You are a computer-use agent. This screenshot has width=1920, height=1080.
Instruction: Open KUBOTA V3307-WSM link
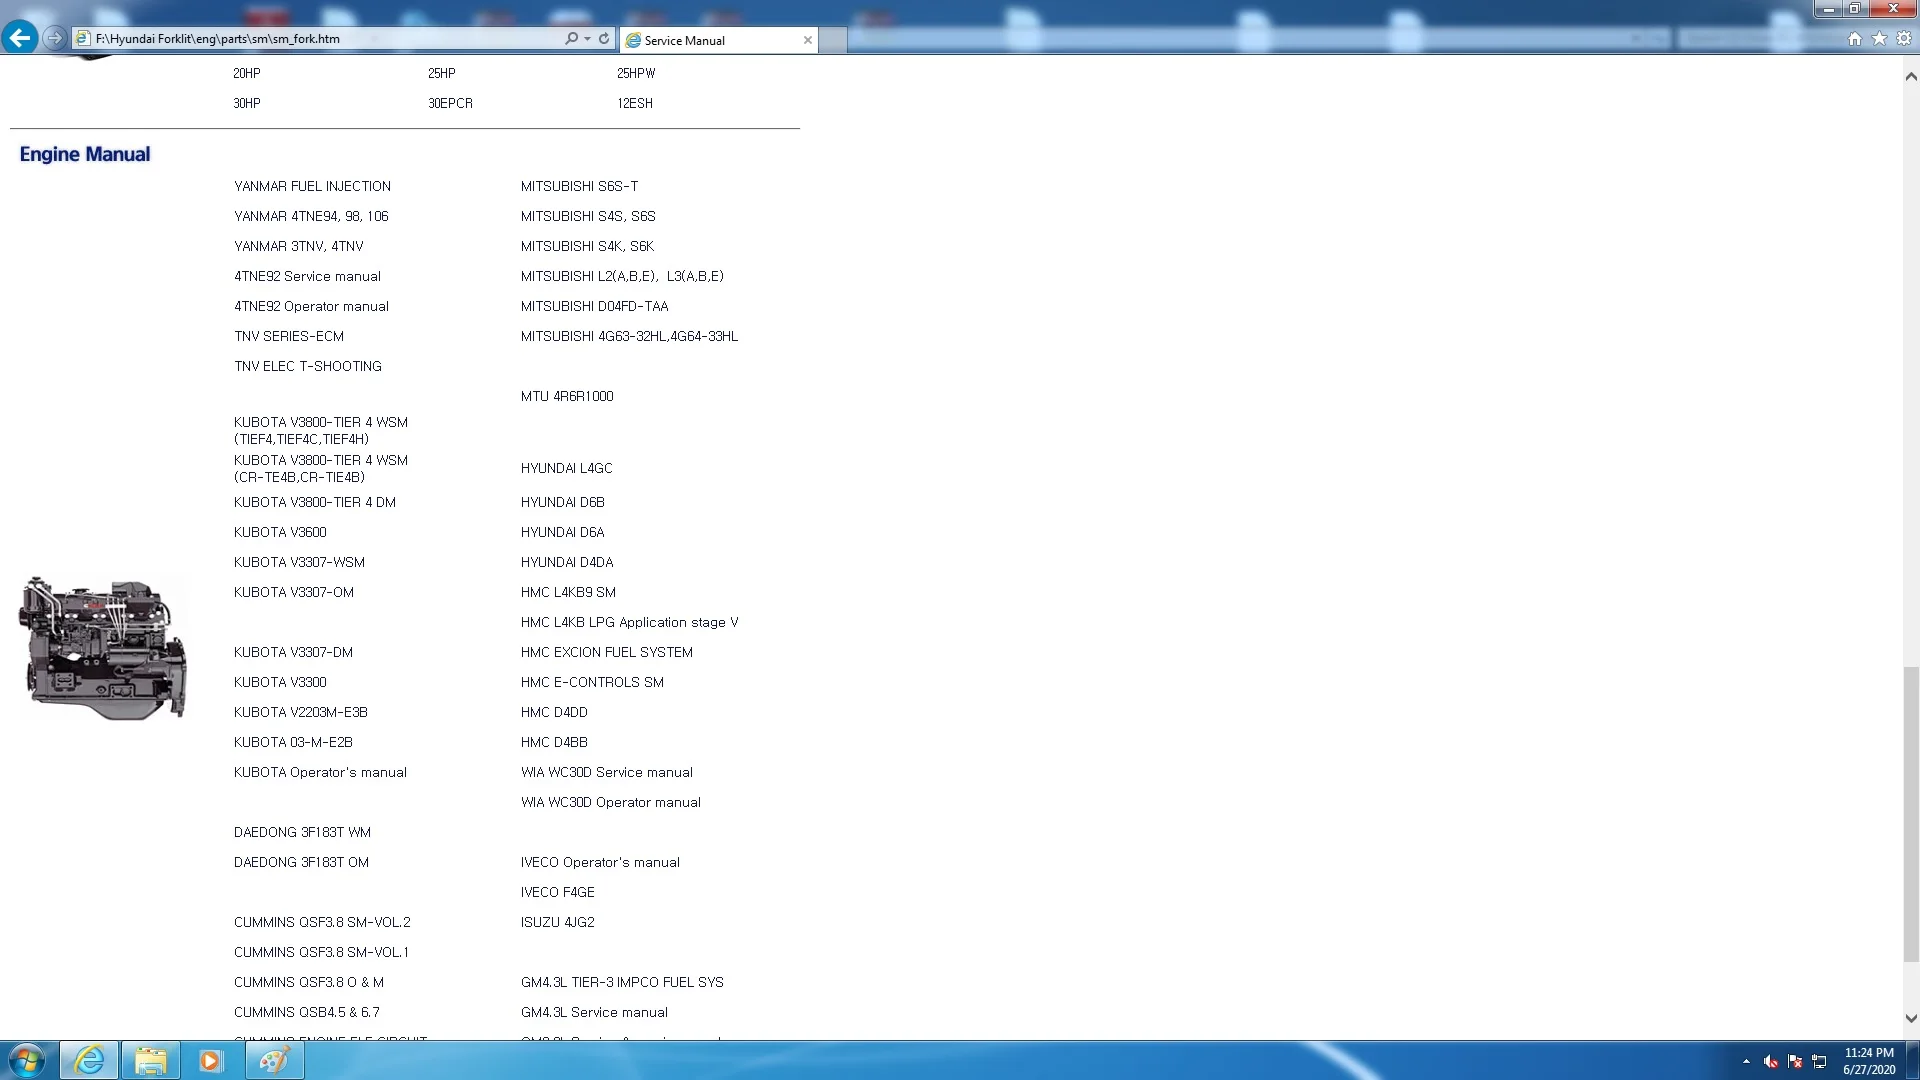299,563
